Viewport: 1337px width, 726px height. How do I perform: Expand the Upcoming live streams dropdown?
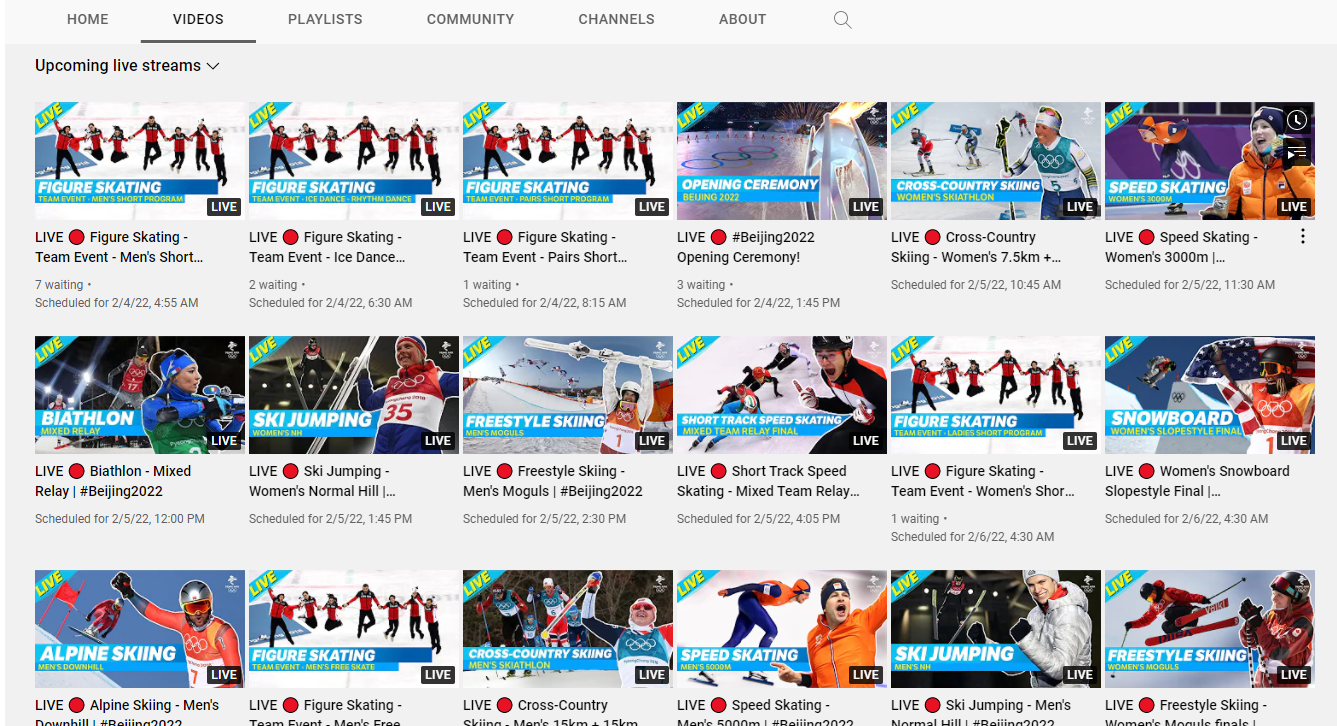(127, 66)
